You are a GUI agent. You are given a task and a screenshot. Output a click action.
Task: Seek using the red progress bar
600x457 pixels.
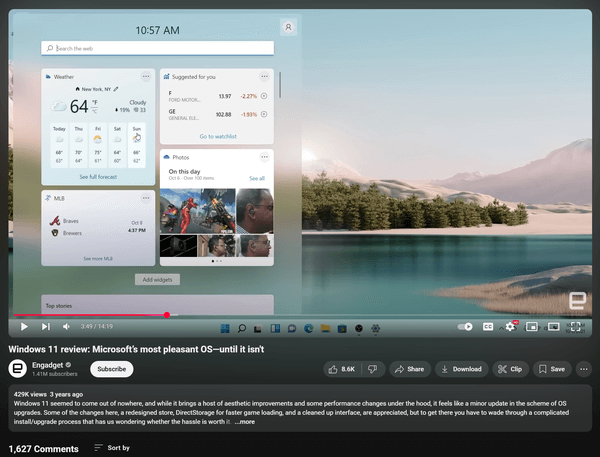(x=90, y=315)
